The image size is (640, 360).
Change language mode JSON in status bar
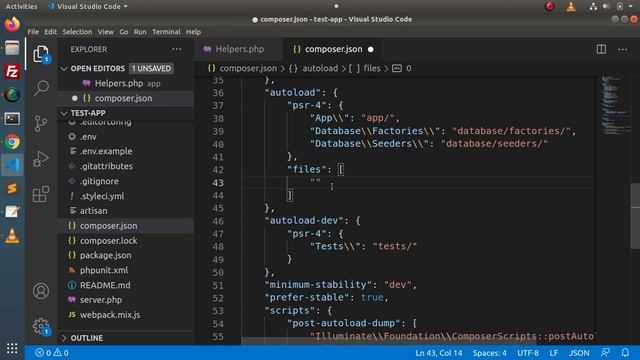coord(579,353)
